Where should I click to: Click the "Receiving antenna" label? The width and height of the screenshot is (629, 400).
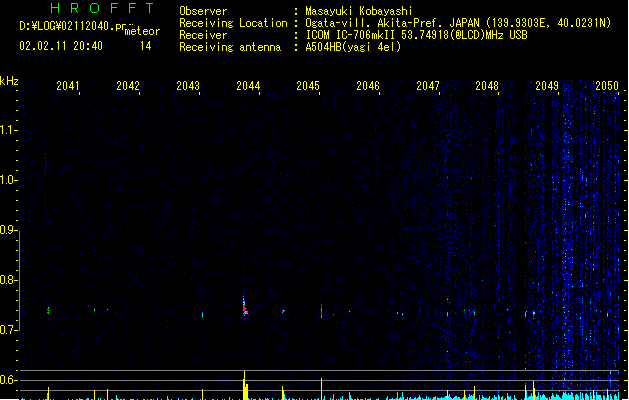pyautogui.click(x=230, y=47)
